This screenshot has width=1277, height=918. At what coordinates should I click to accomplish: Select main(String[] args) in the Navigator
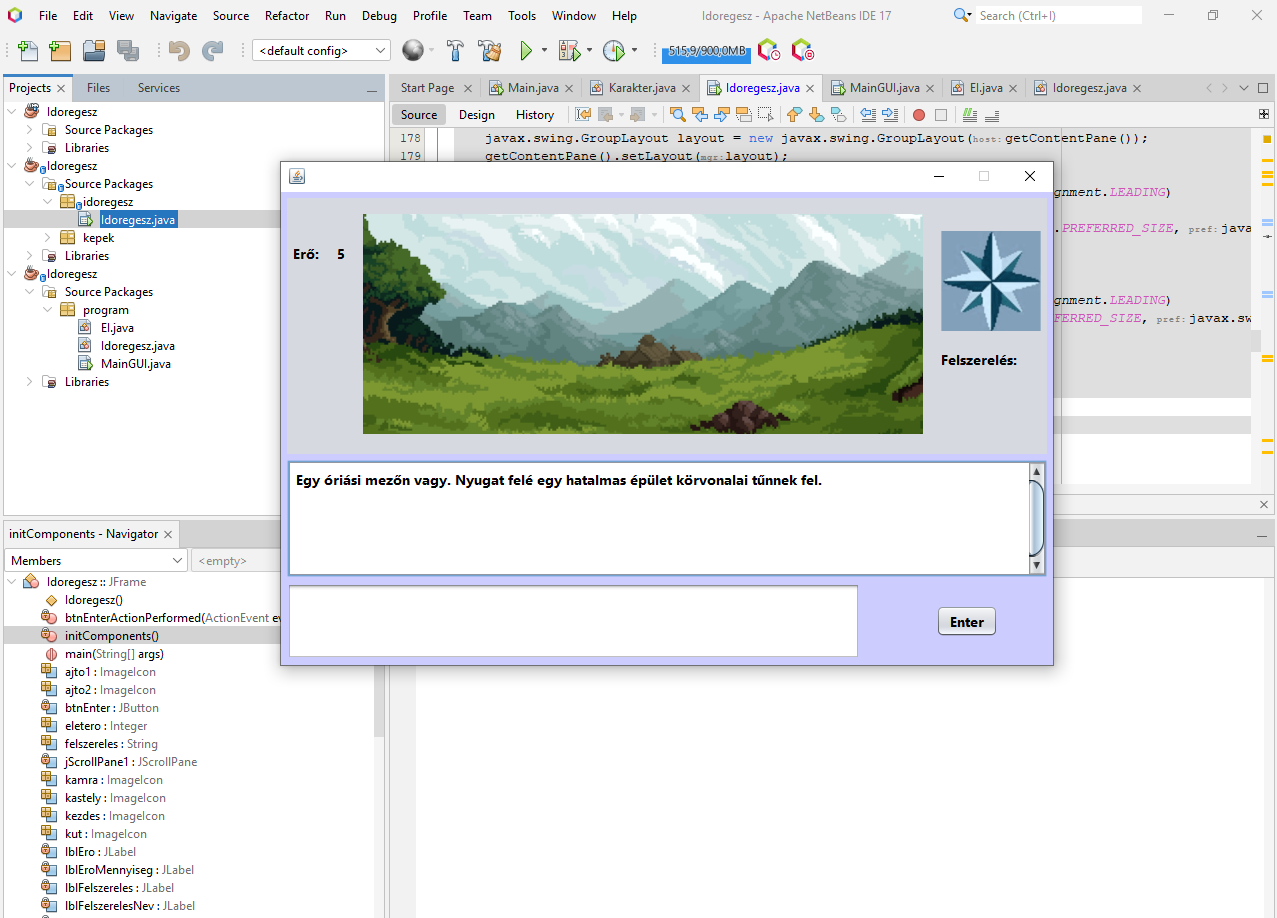pyautogui.click(x=114, y=654)
